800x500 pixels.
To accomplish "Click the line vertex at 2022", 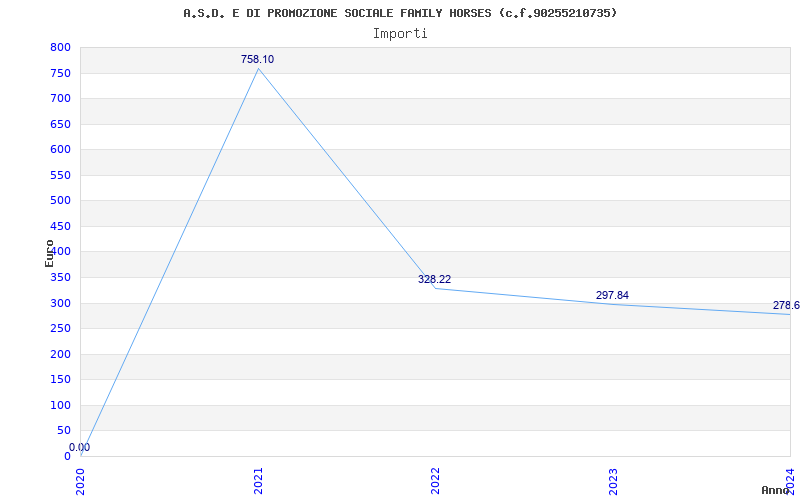I will click(436, 288).
